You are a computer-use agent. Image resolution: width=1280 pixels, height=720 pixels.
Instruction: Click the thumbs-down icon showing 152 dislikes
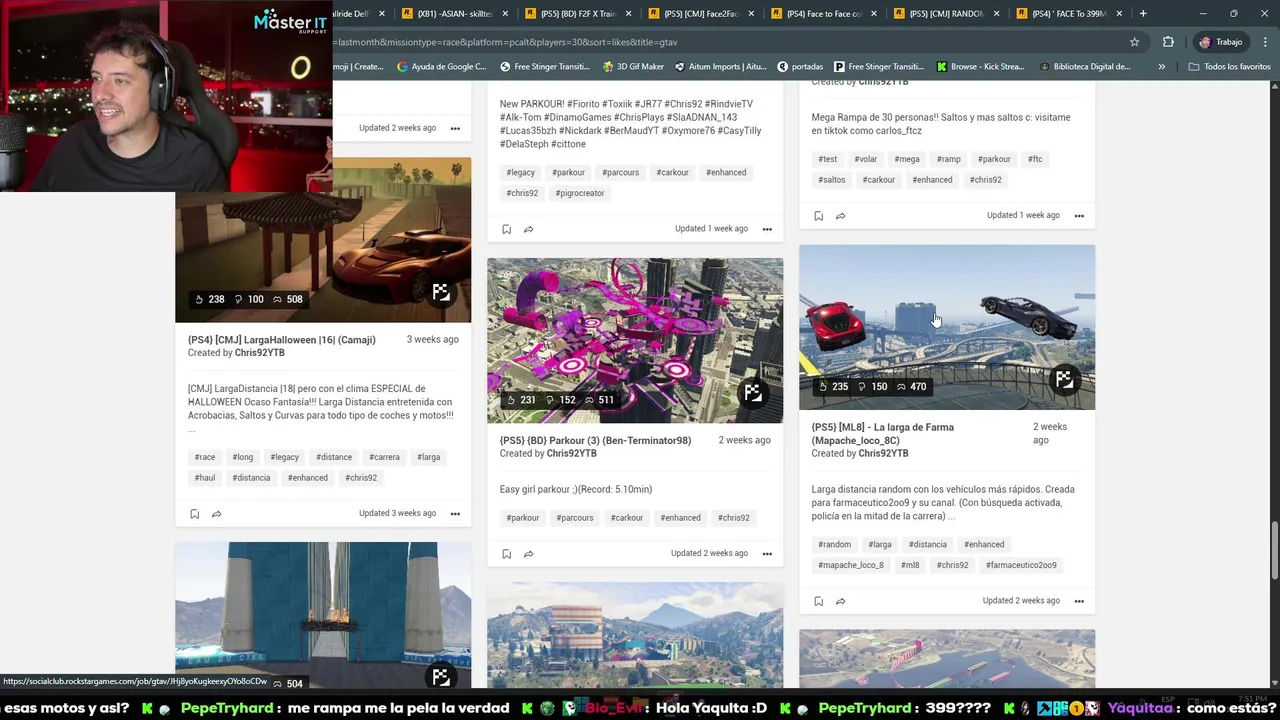pyautogui.click(x=549, y=400)
